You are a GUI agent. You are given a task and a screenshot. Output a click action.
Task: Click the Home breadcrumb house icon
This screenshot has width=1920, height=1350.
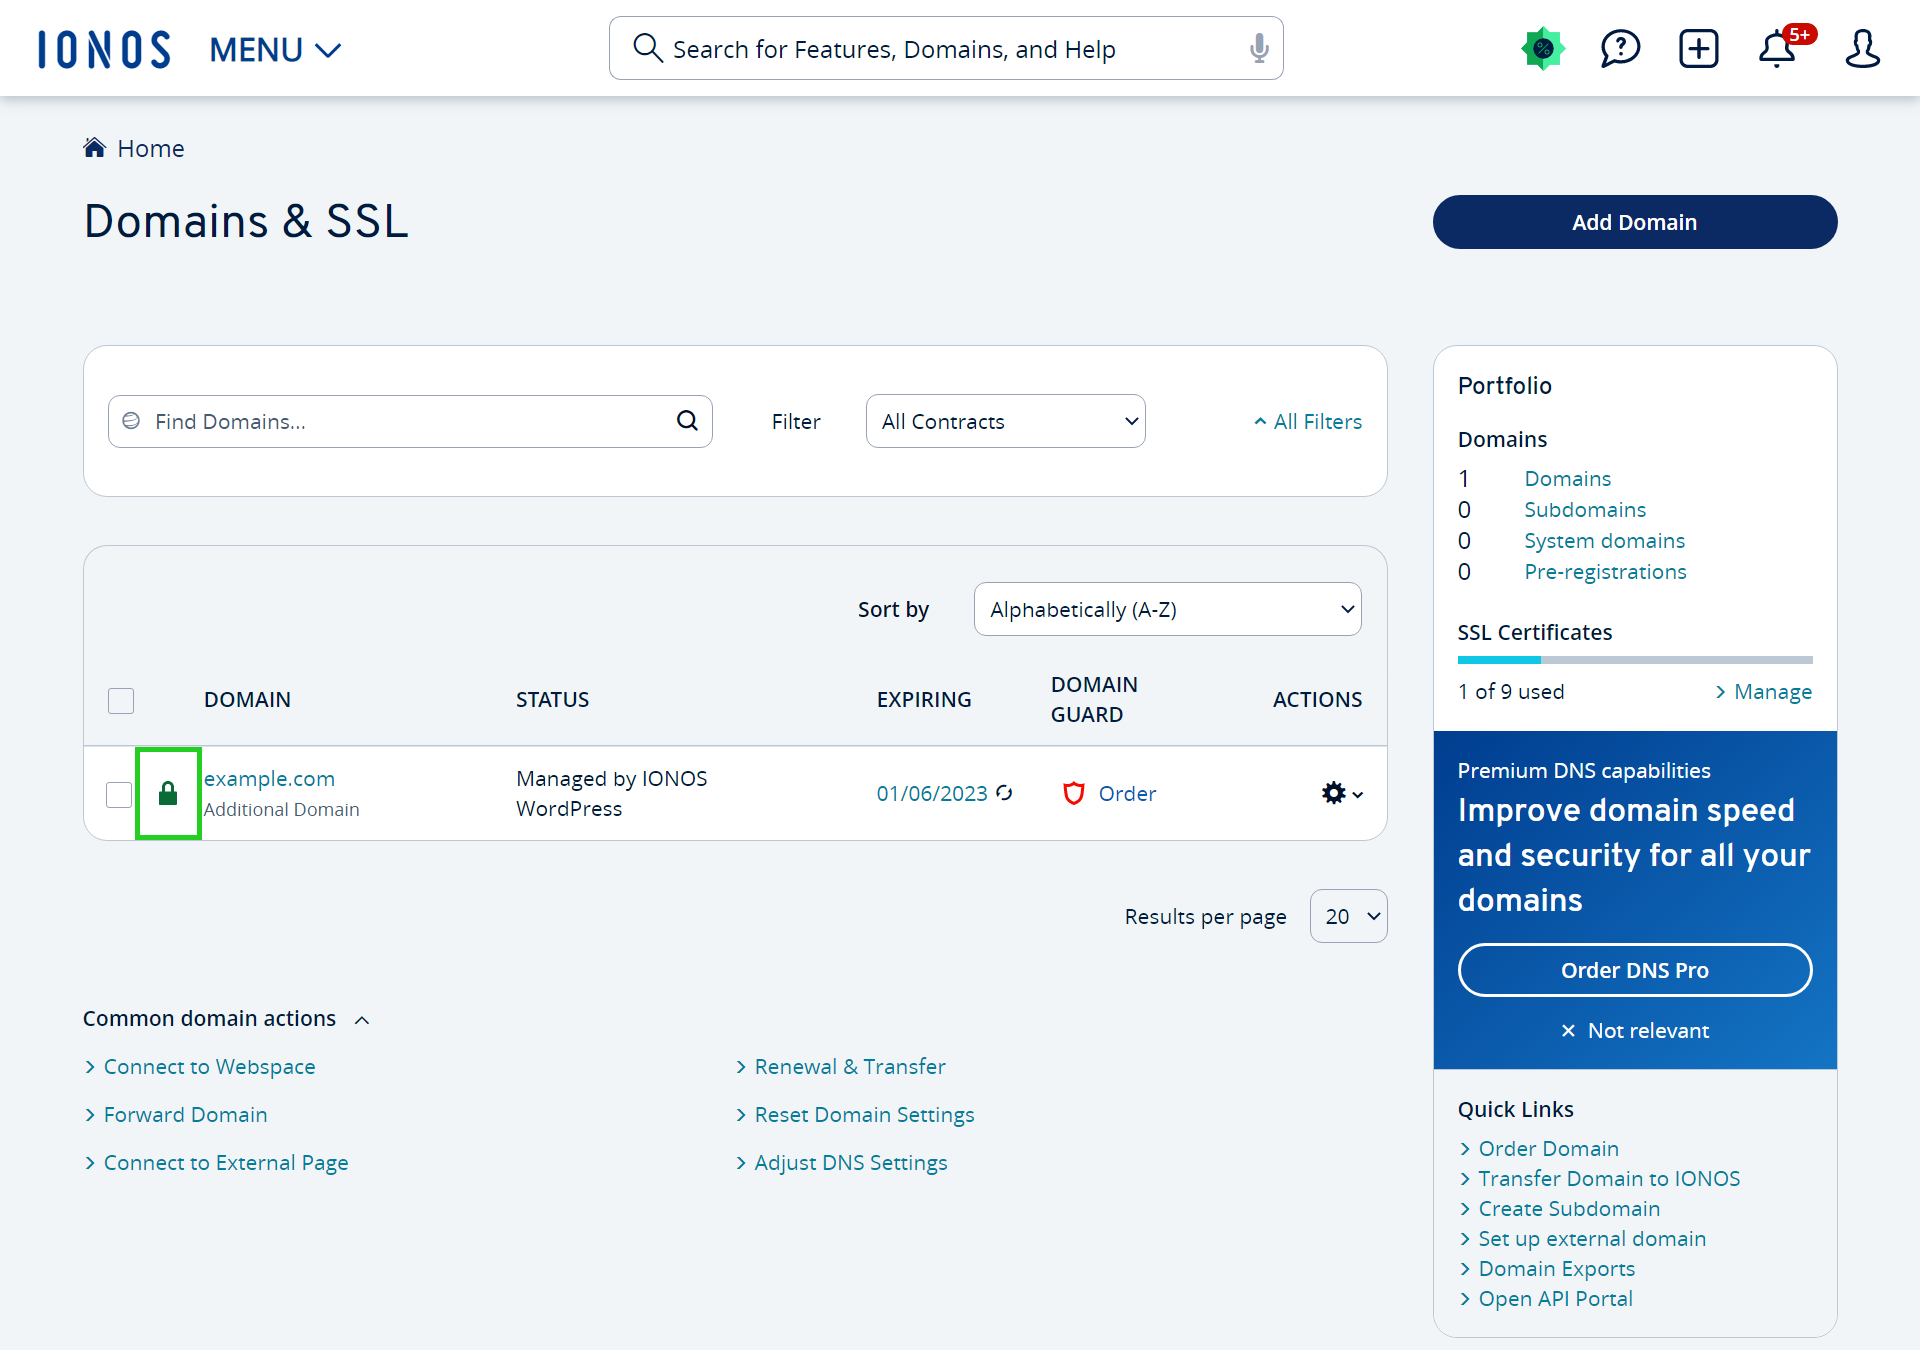(95, 148)
